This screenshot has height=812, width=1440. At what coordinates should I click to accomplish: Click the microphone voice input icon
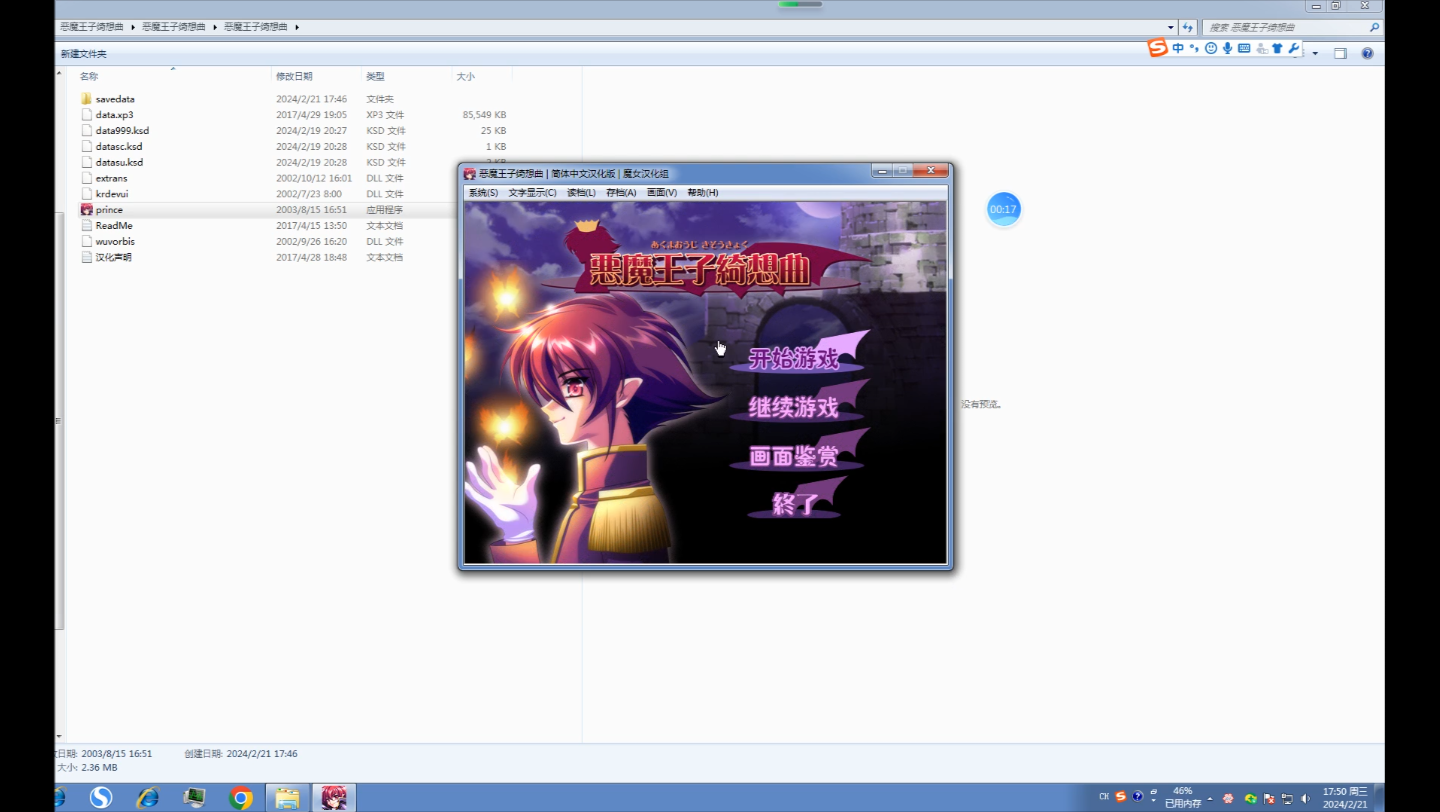pos(1227,48)
